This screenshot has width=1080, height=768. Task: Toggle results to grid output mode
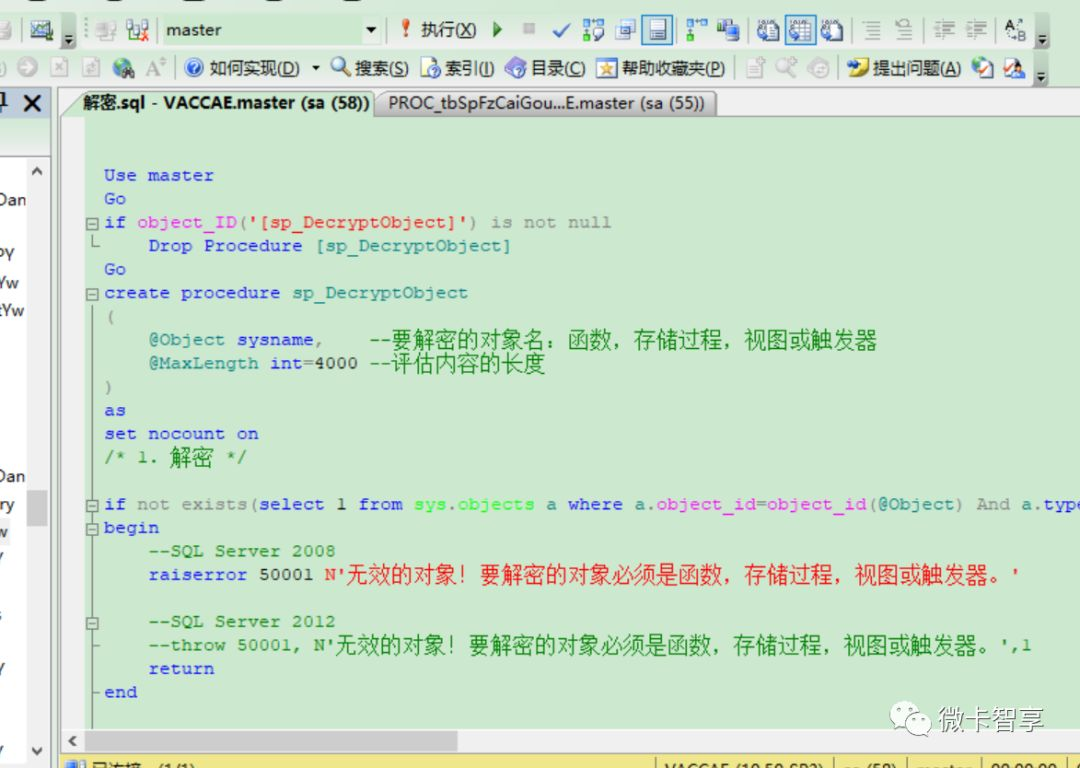[800, 30]
